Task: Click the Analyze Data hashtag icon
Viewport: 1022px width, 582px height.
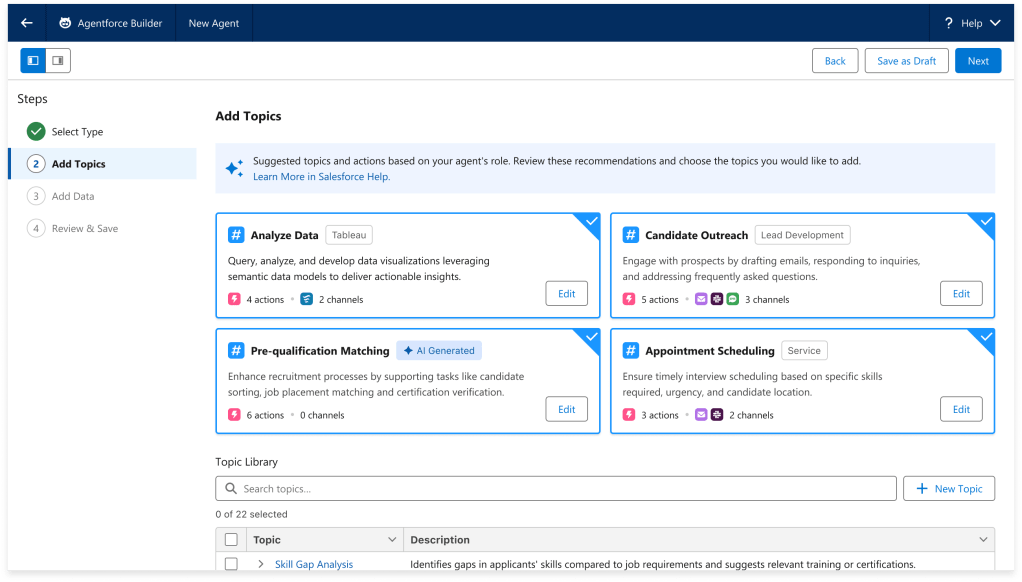Action: (x=236, y=235)
